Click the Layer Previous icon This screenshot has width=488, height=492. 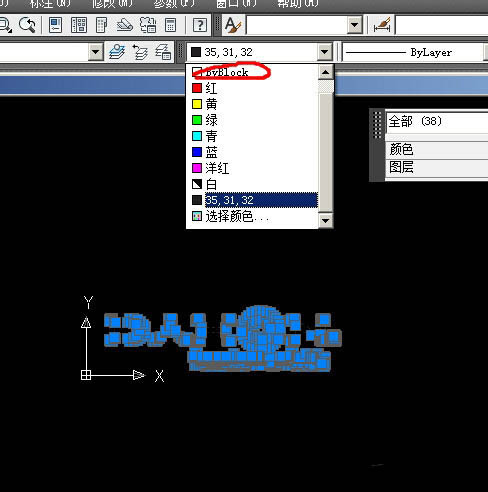140,52
